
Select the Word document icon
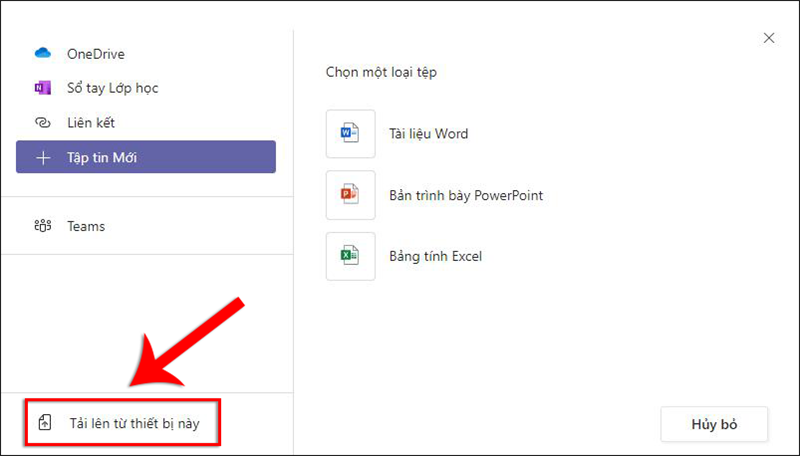point(351,134)
